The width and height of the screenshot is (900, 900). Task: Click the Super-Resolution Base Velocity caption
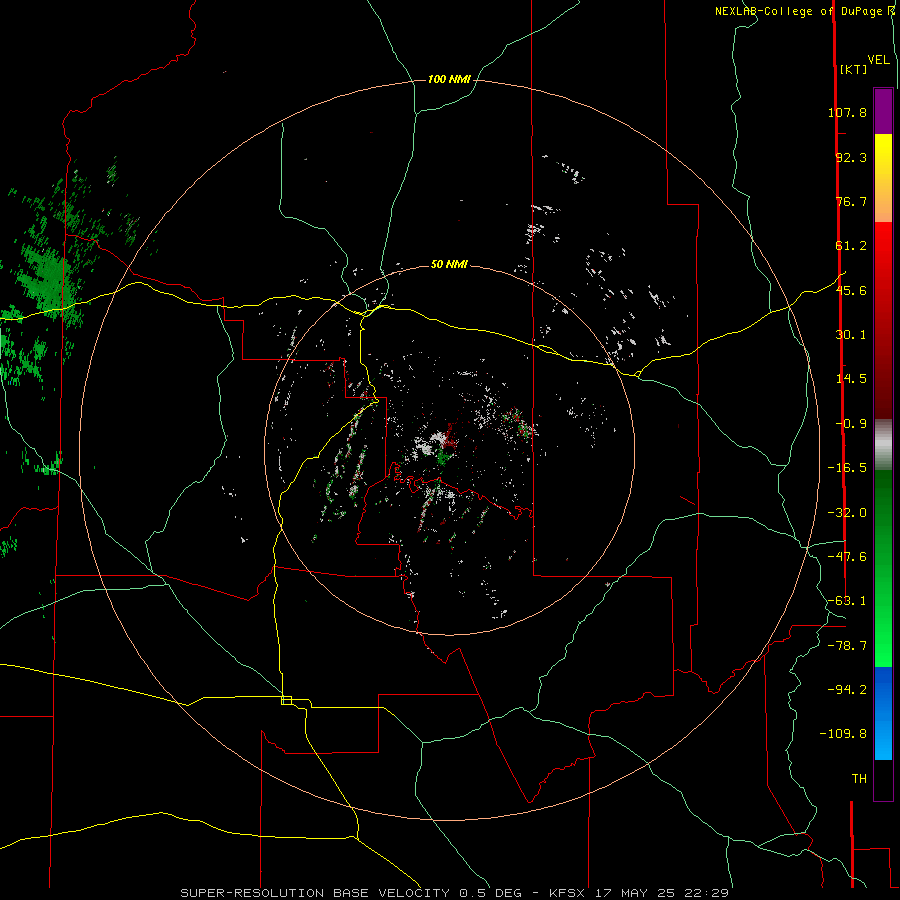click(455, 893)
